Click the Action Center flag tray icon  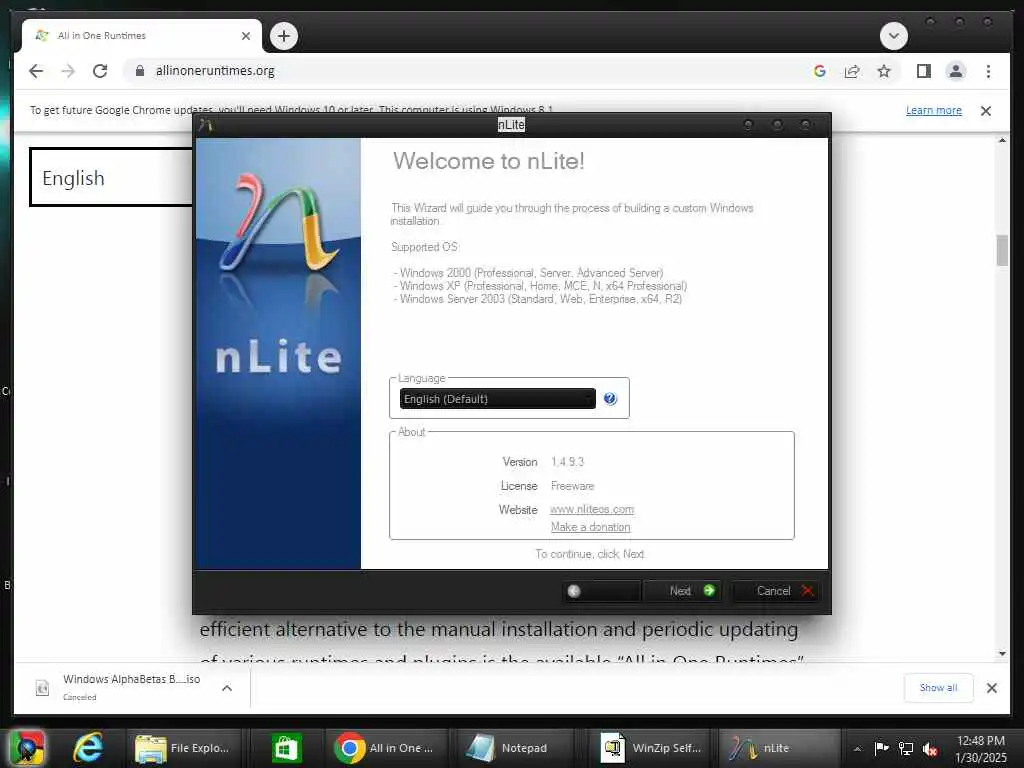881,748
